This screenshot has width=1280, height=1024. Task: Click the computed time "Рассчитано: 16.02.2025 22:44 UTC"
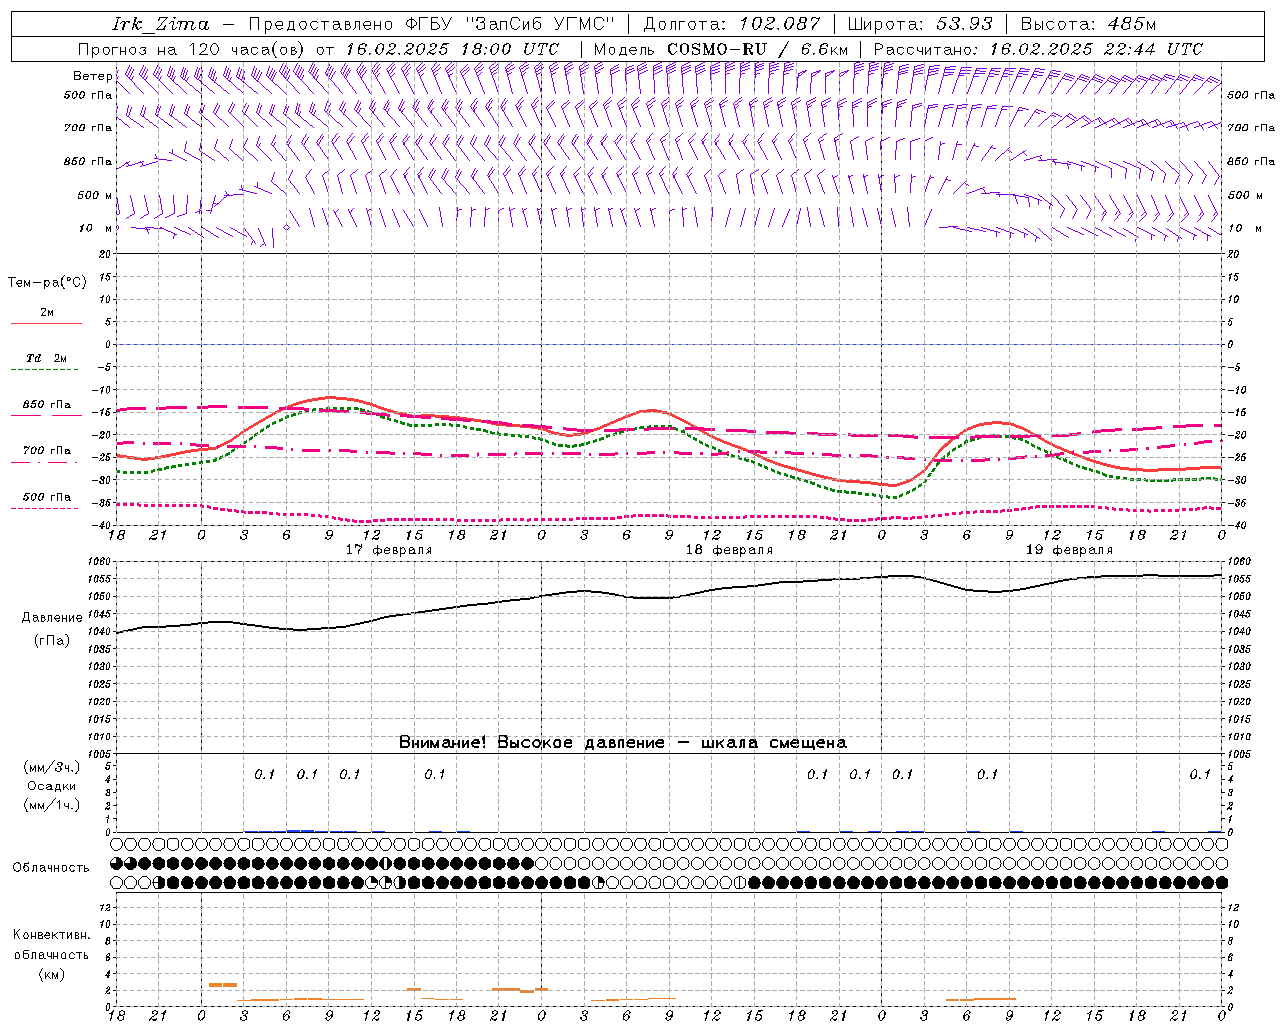tap(1038, 49)
